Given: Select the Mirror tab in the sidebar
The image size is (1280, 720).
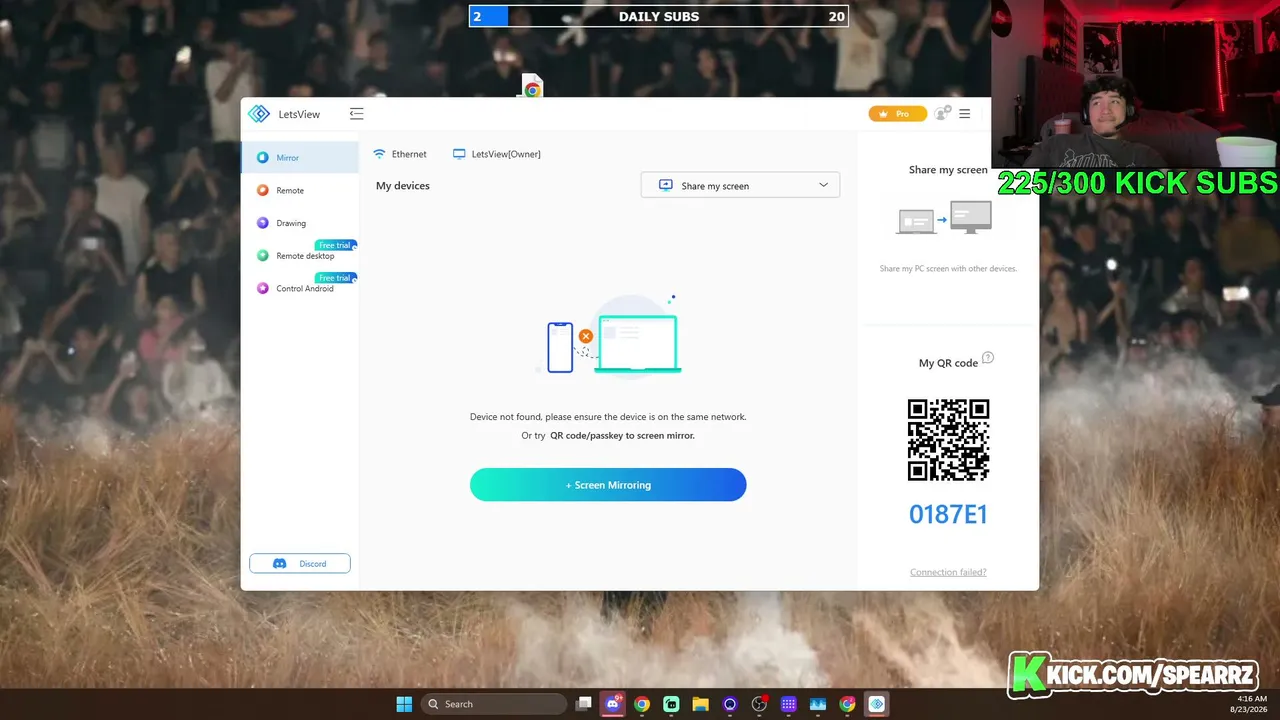Looking at the screenshot, I should (299, 158).
